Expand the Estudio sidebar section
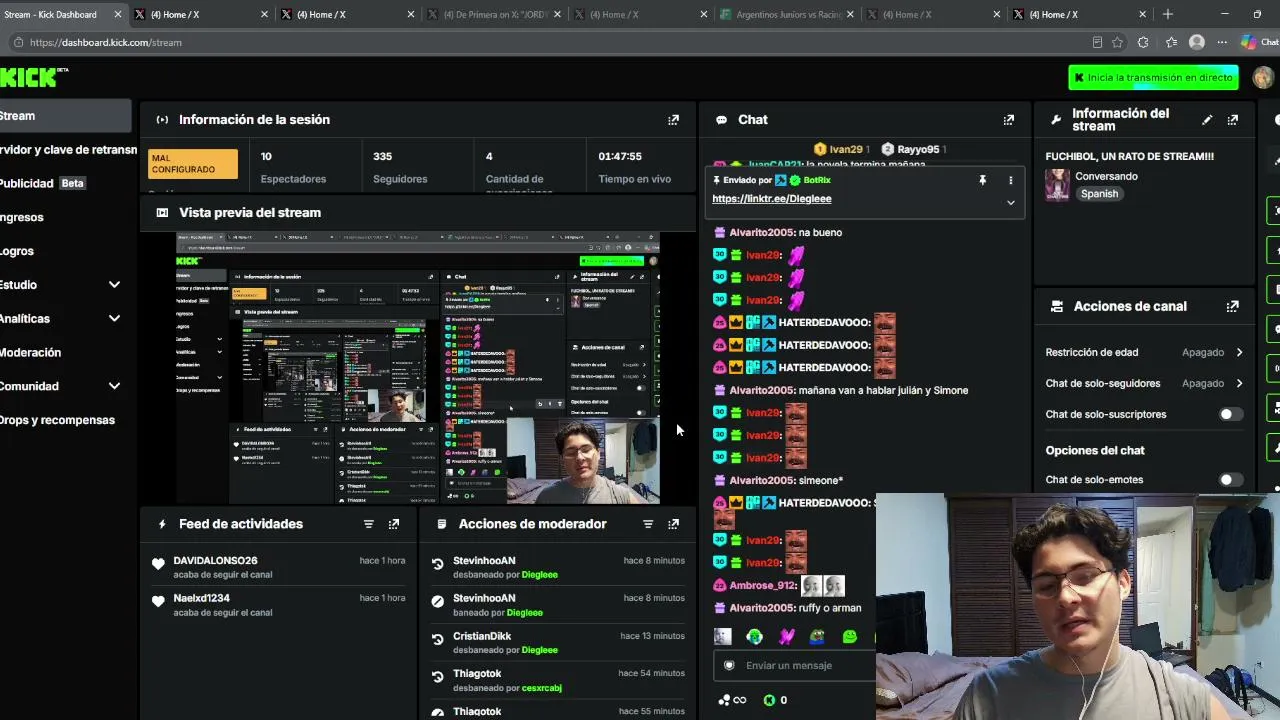This screenshot has height=720, width=1280. [x=114, y=285]
